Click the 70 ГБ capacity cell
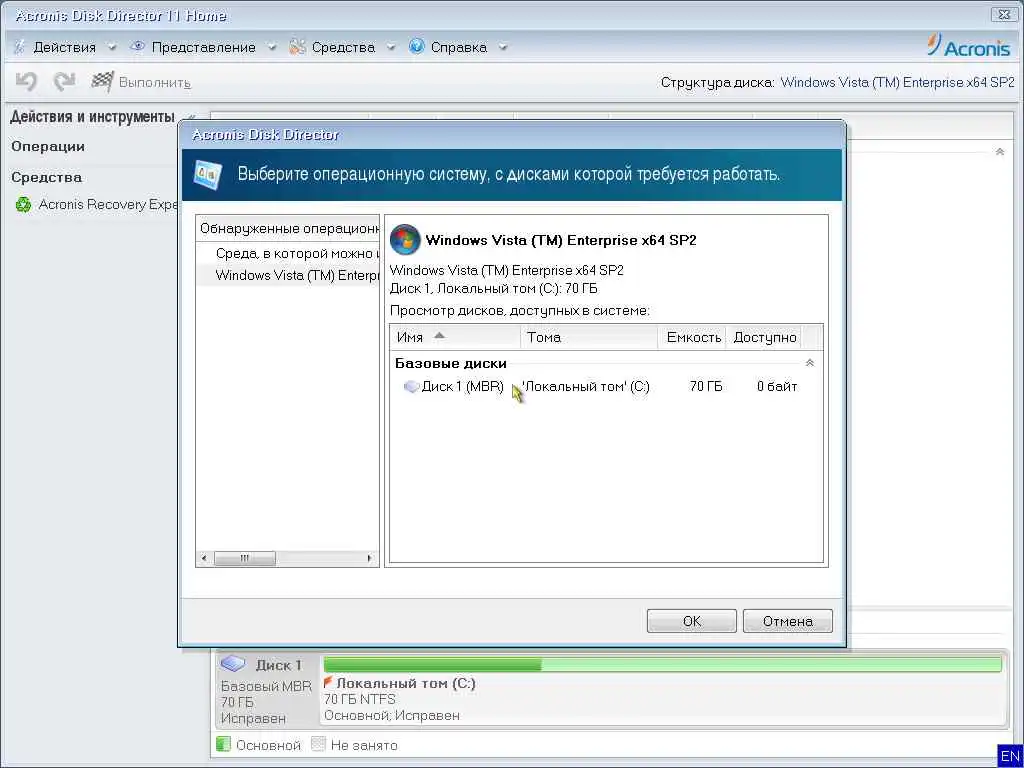Viewport: 1024px width, 768px height. (706, 387)
